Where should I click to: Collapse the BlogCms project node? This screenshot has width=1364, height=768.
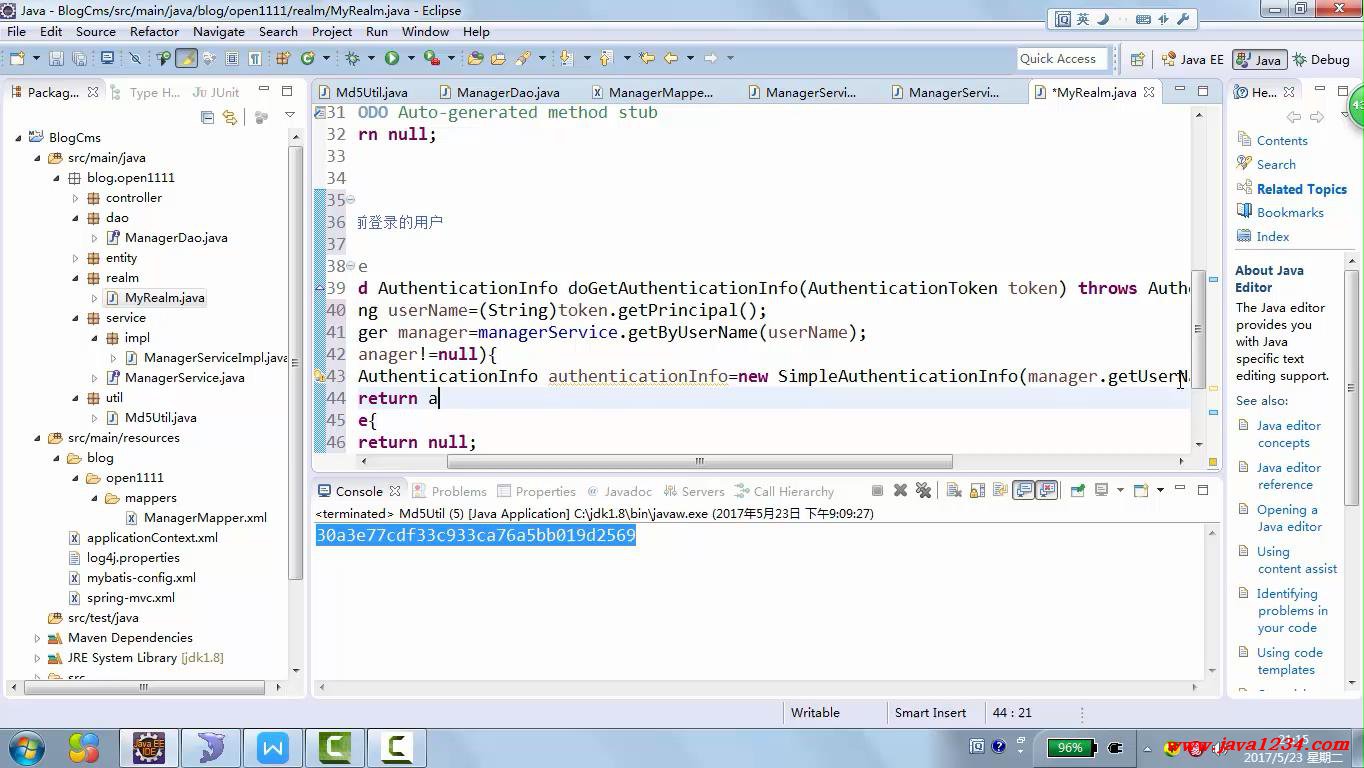pyautogui.click(x=19, y=138)
